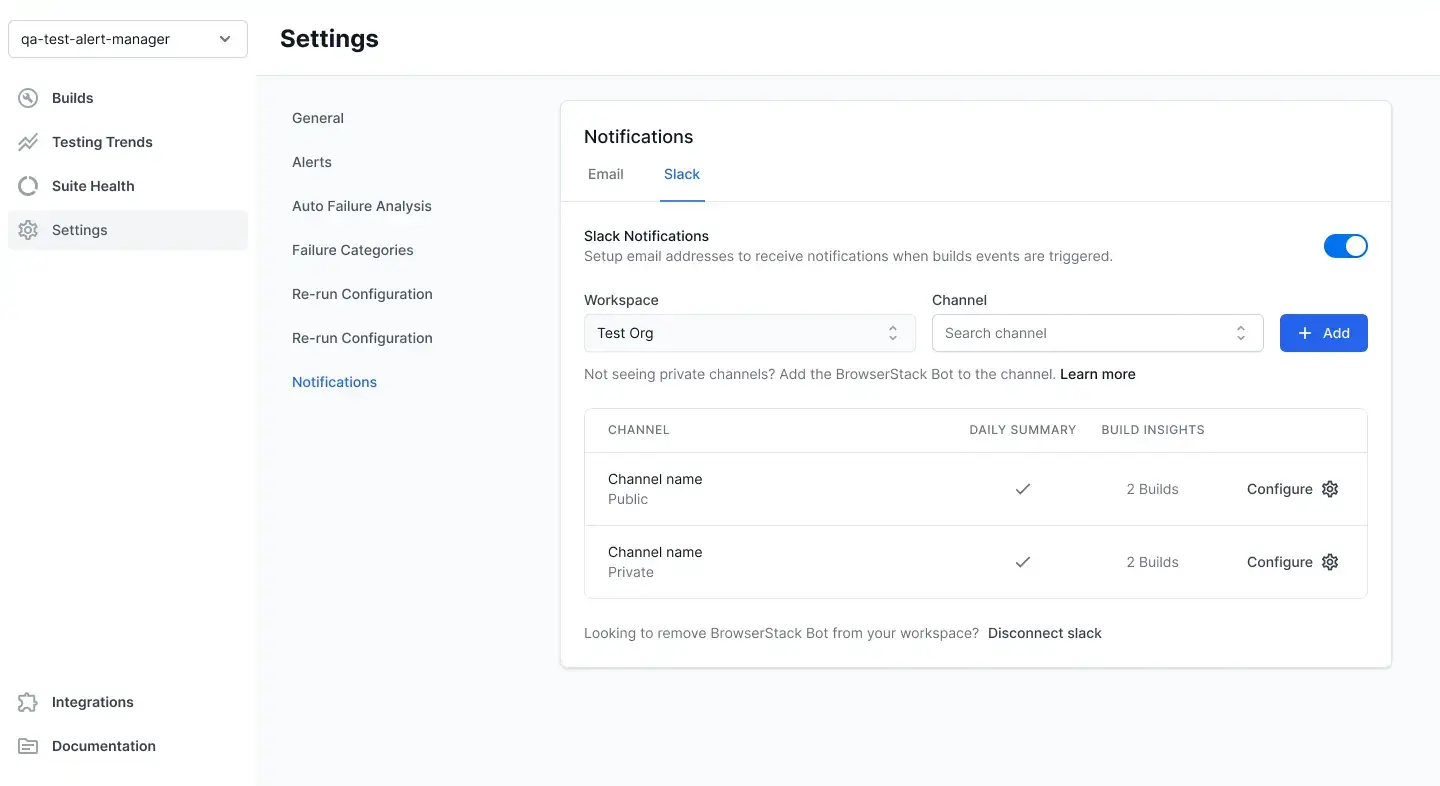Open the Learn more link

(1097, 374)
